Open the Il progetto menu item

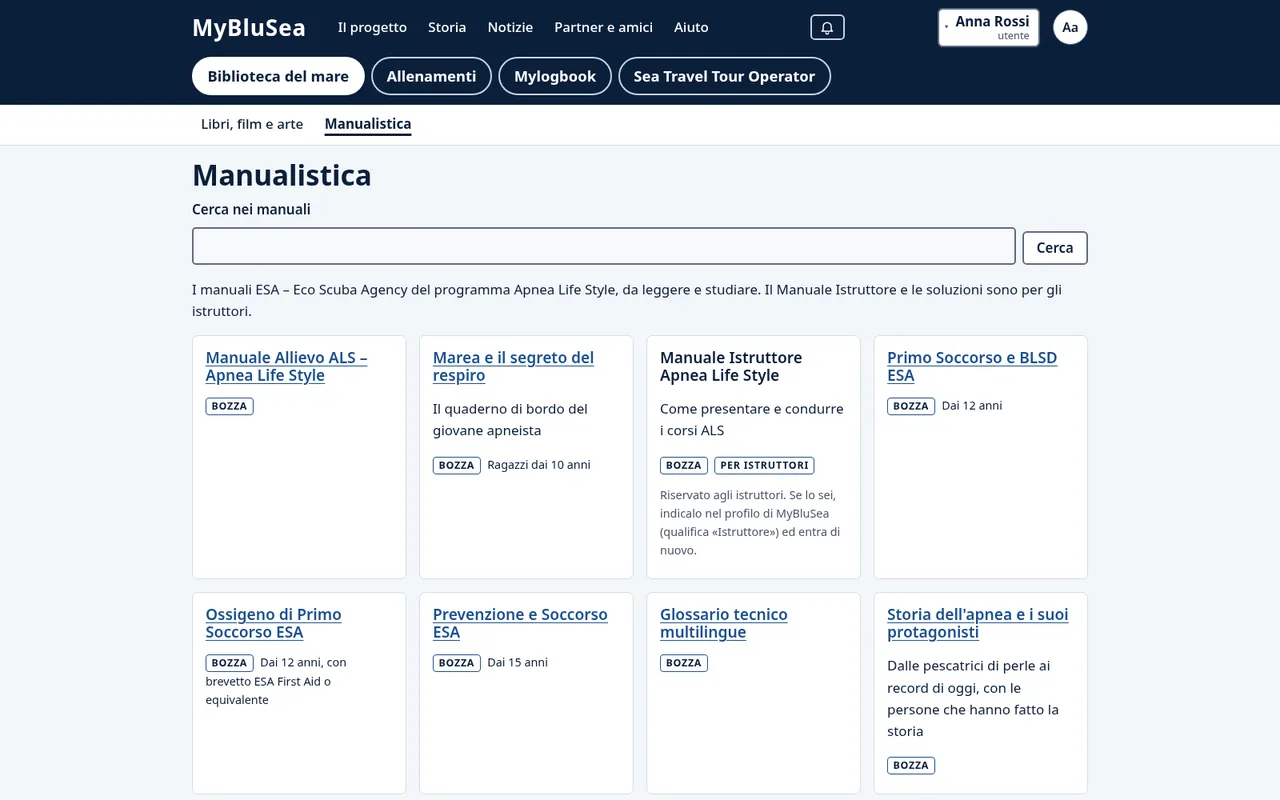point(372,28)
